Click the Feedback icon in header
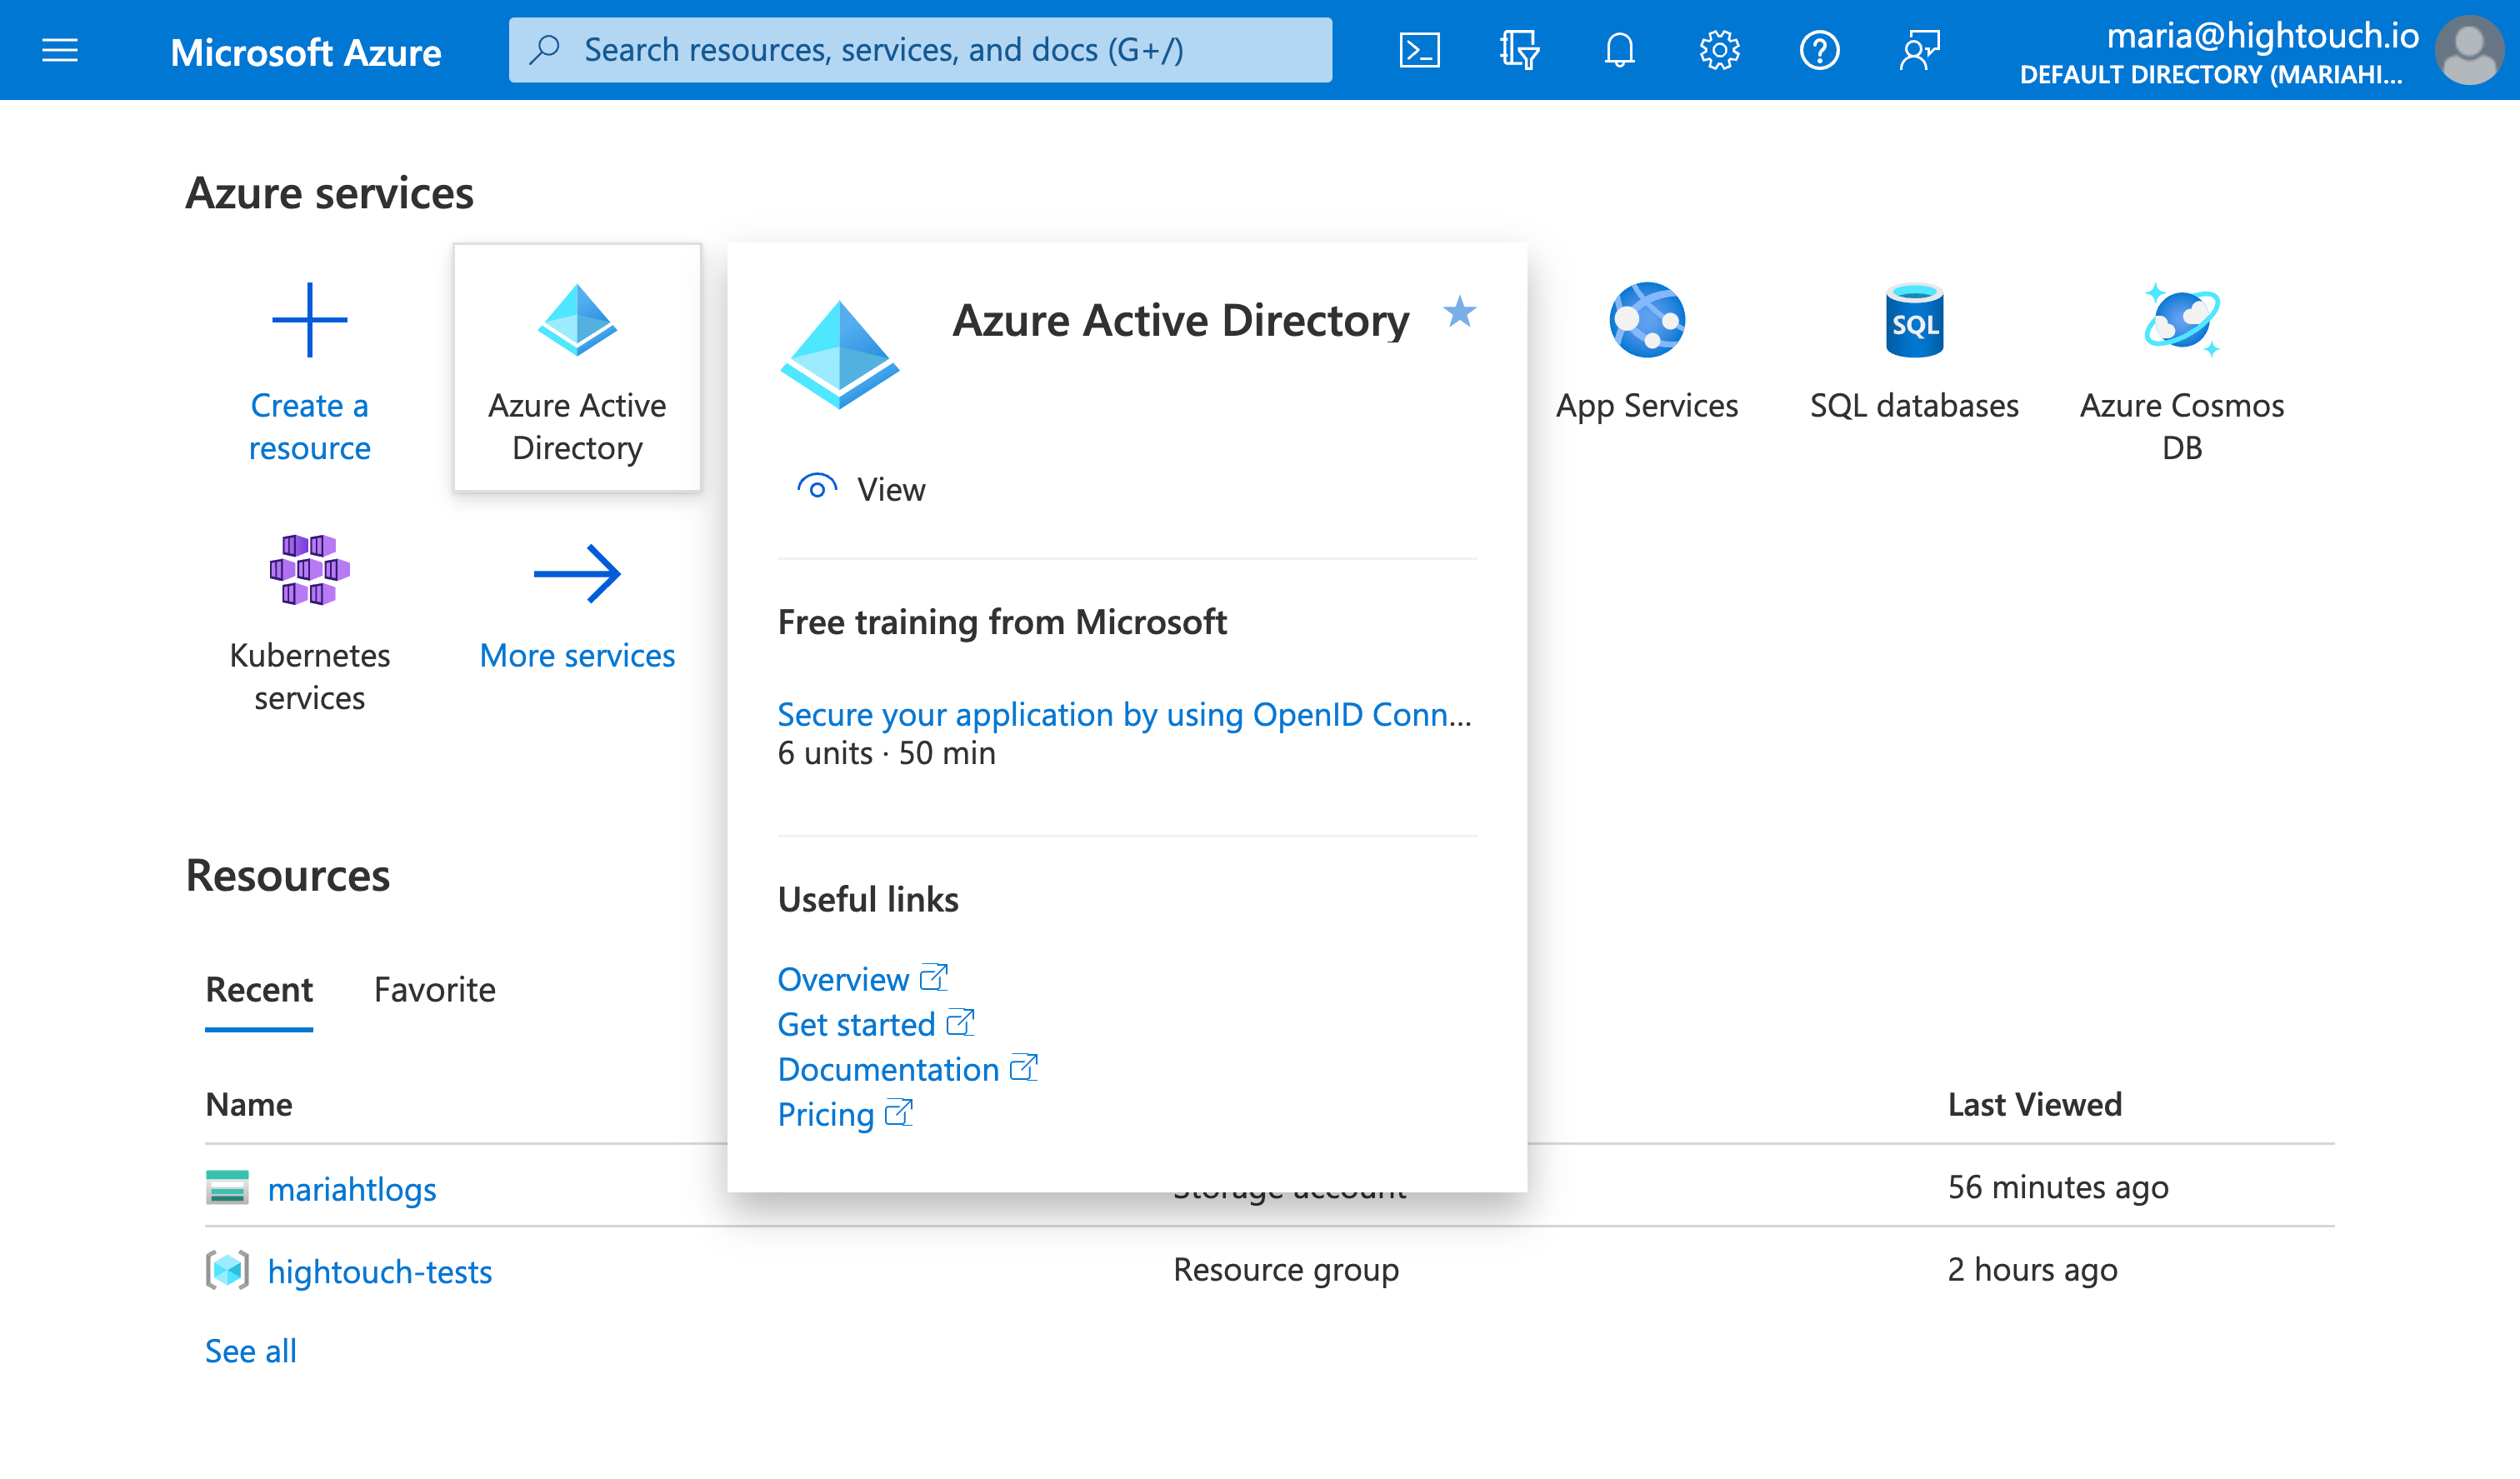The width and height of the screenshot is (2520, 1479). pyautogui.click(x=1919, y=50)
